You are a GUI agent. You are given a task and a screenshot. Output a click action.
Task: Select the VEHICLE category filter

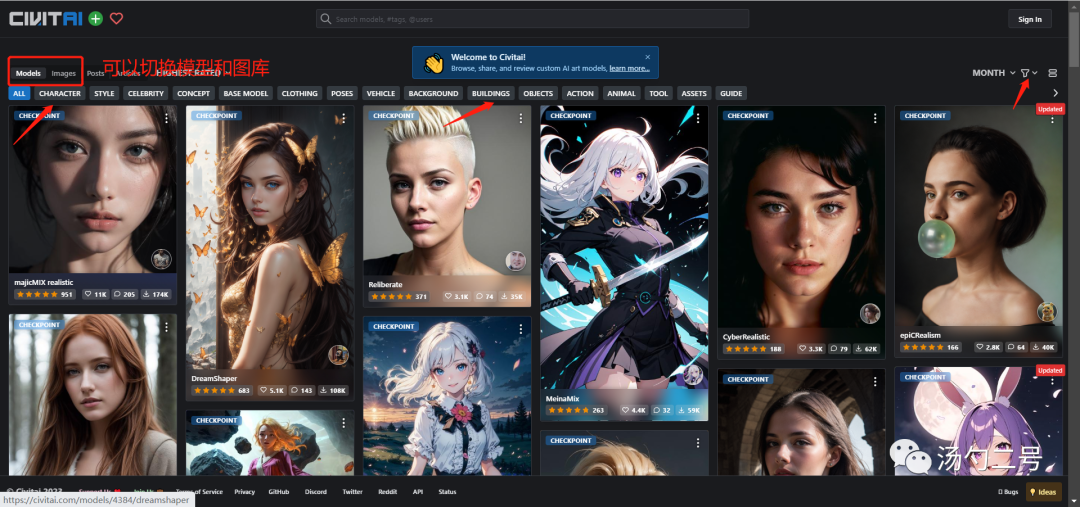(381, 94)
